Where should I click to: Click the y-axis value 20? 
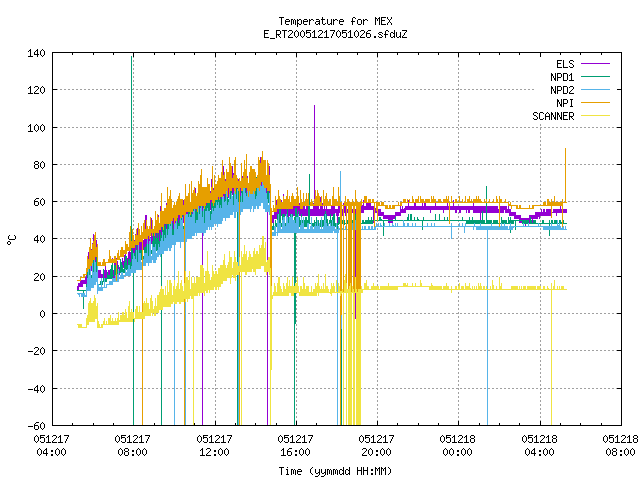[39, 277]
